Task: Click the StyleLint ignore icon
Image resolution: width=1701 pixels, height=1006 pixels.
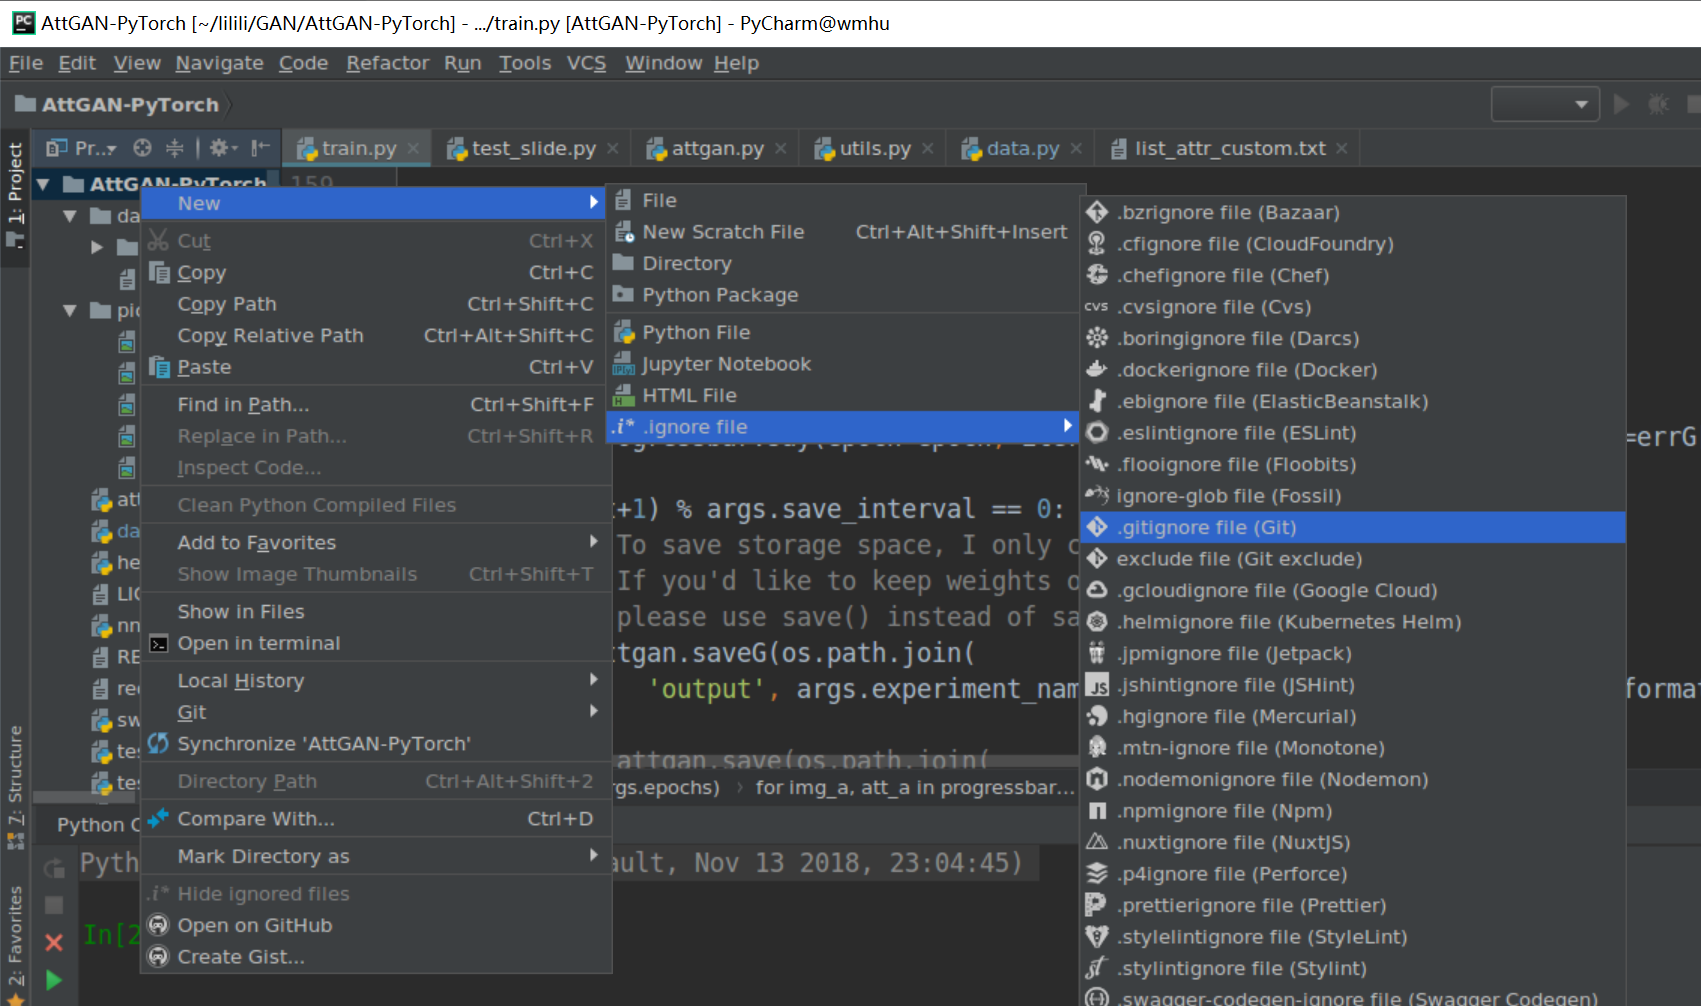Action: coord(1097,936)
